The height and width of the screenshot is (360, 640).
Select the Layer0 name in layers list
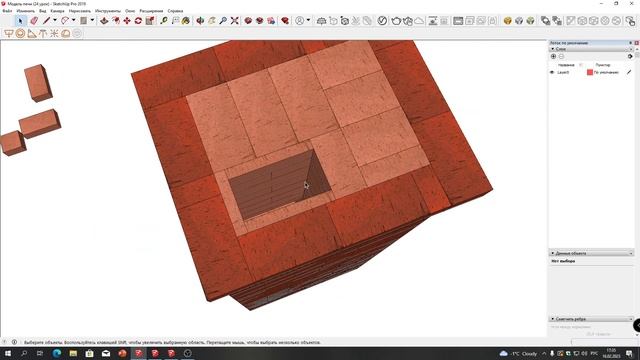[x=563, y=72]
